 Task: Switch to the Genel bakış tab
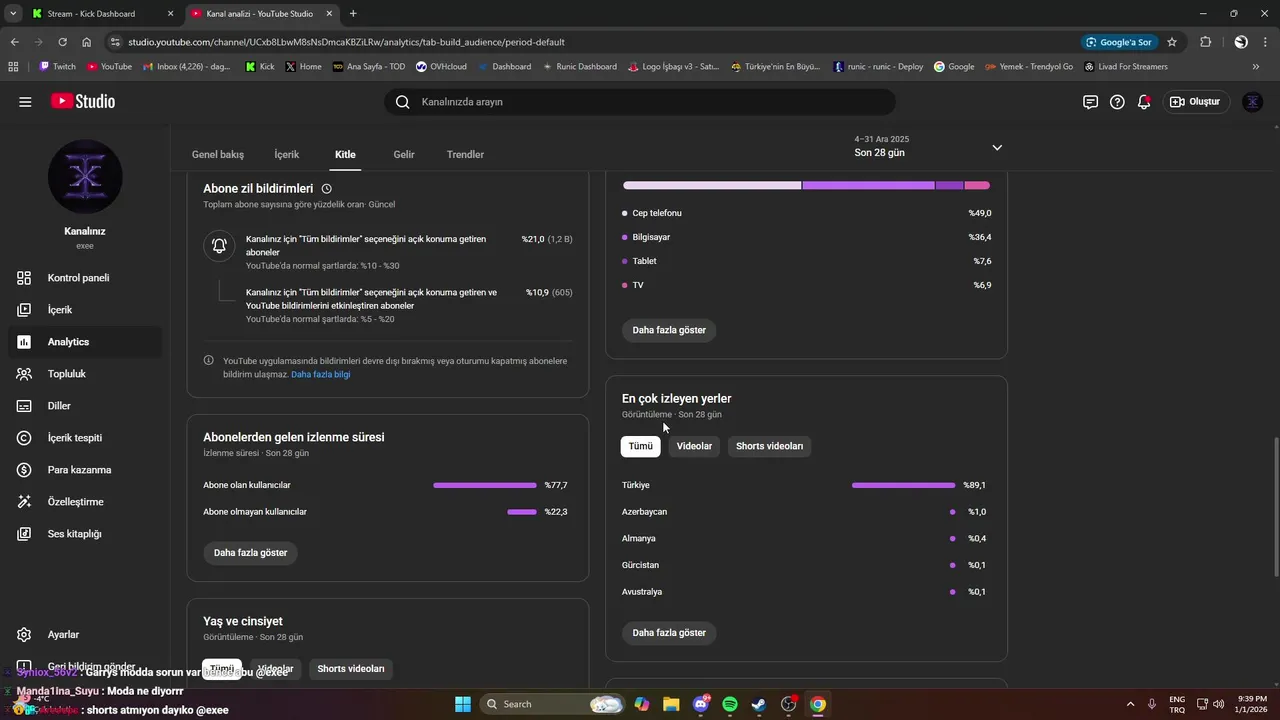click(x=218, y=155)
